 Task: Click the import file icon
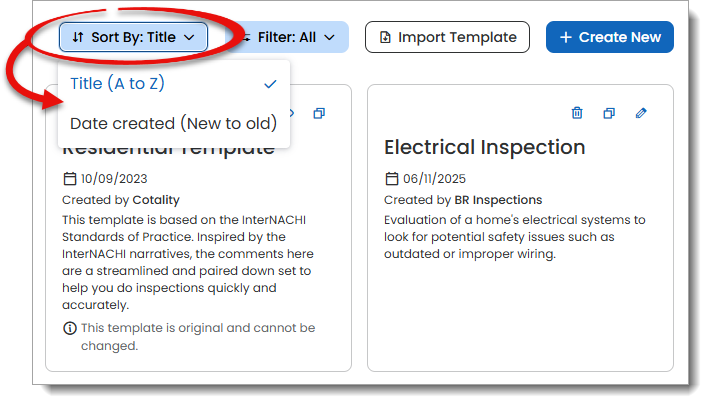[385, 37]
